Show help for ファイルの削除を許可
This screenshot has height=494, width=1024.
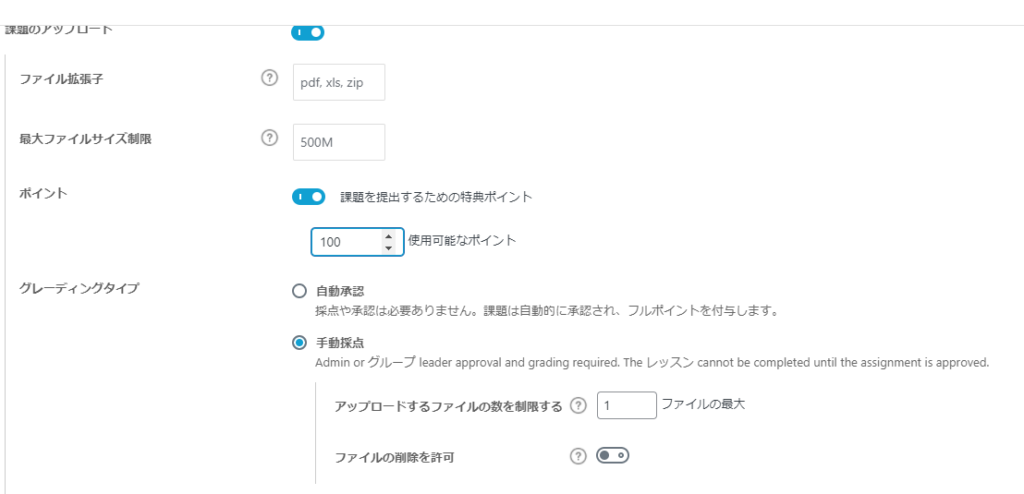tap(578, 457)
